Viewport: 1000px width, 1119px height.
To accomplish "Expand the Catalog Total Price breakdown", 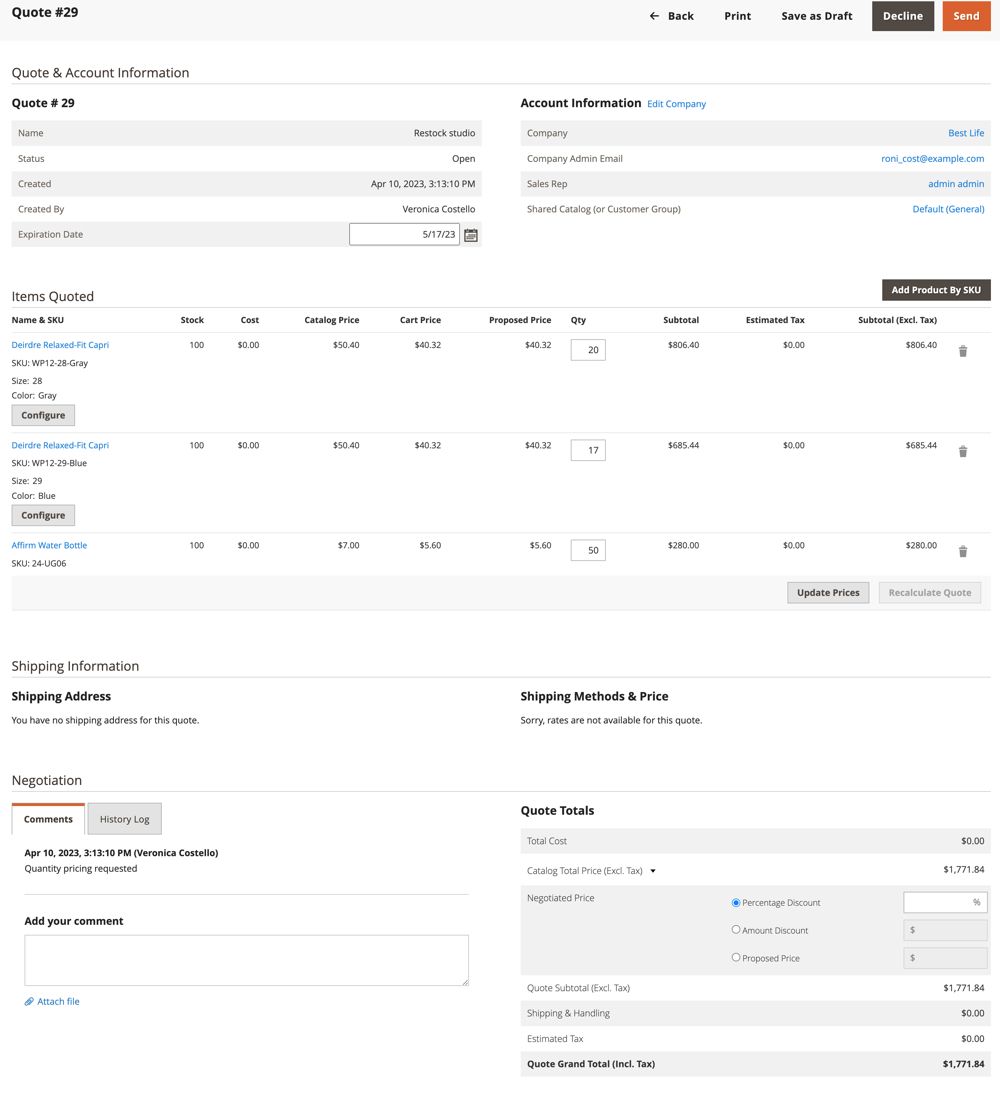I will (x=653, y=870).
